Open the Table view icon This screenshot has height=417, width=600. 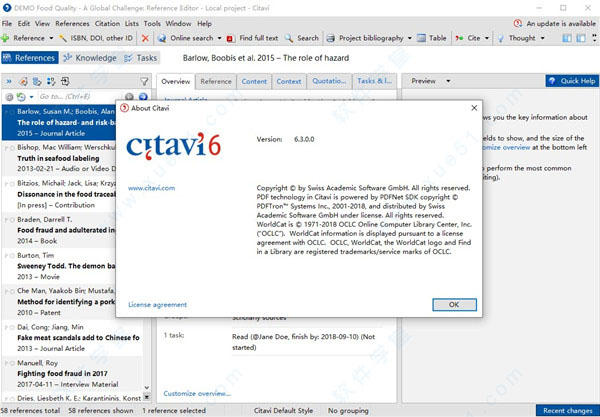click(421, 38)
